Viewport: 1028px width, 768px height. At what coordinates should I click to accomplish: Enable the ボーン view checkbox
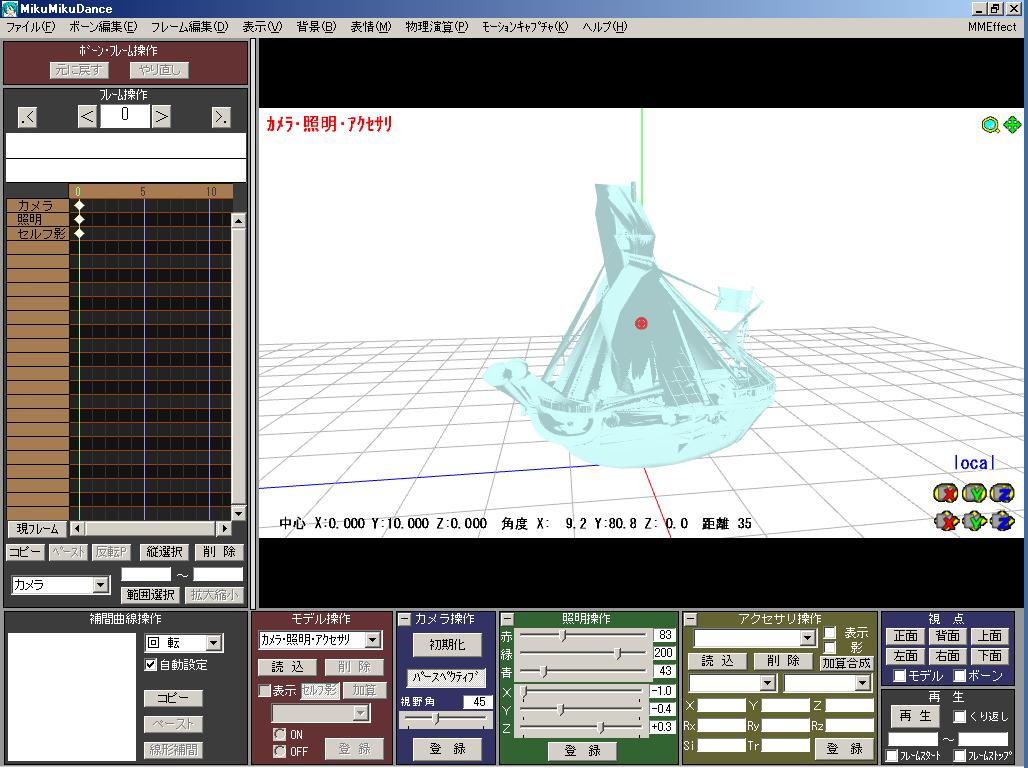[960, 676]
